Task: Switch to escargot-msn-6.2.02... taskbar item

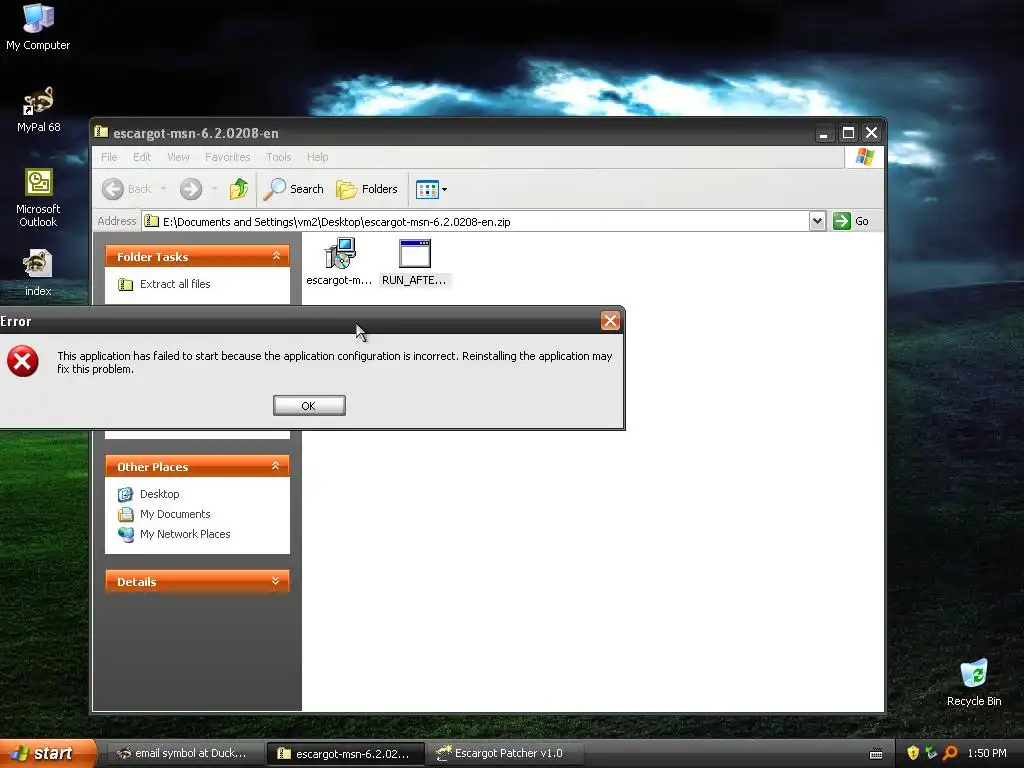Action: click(x=345, y=754)
